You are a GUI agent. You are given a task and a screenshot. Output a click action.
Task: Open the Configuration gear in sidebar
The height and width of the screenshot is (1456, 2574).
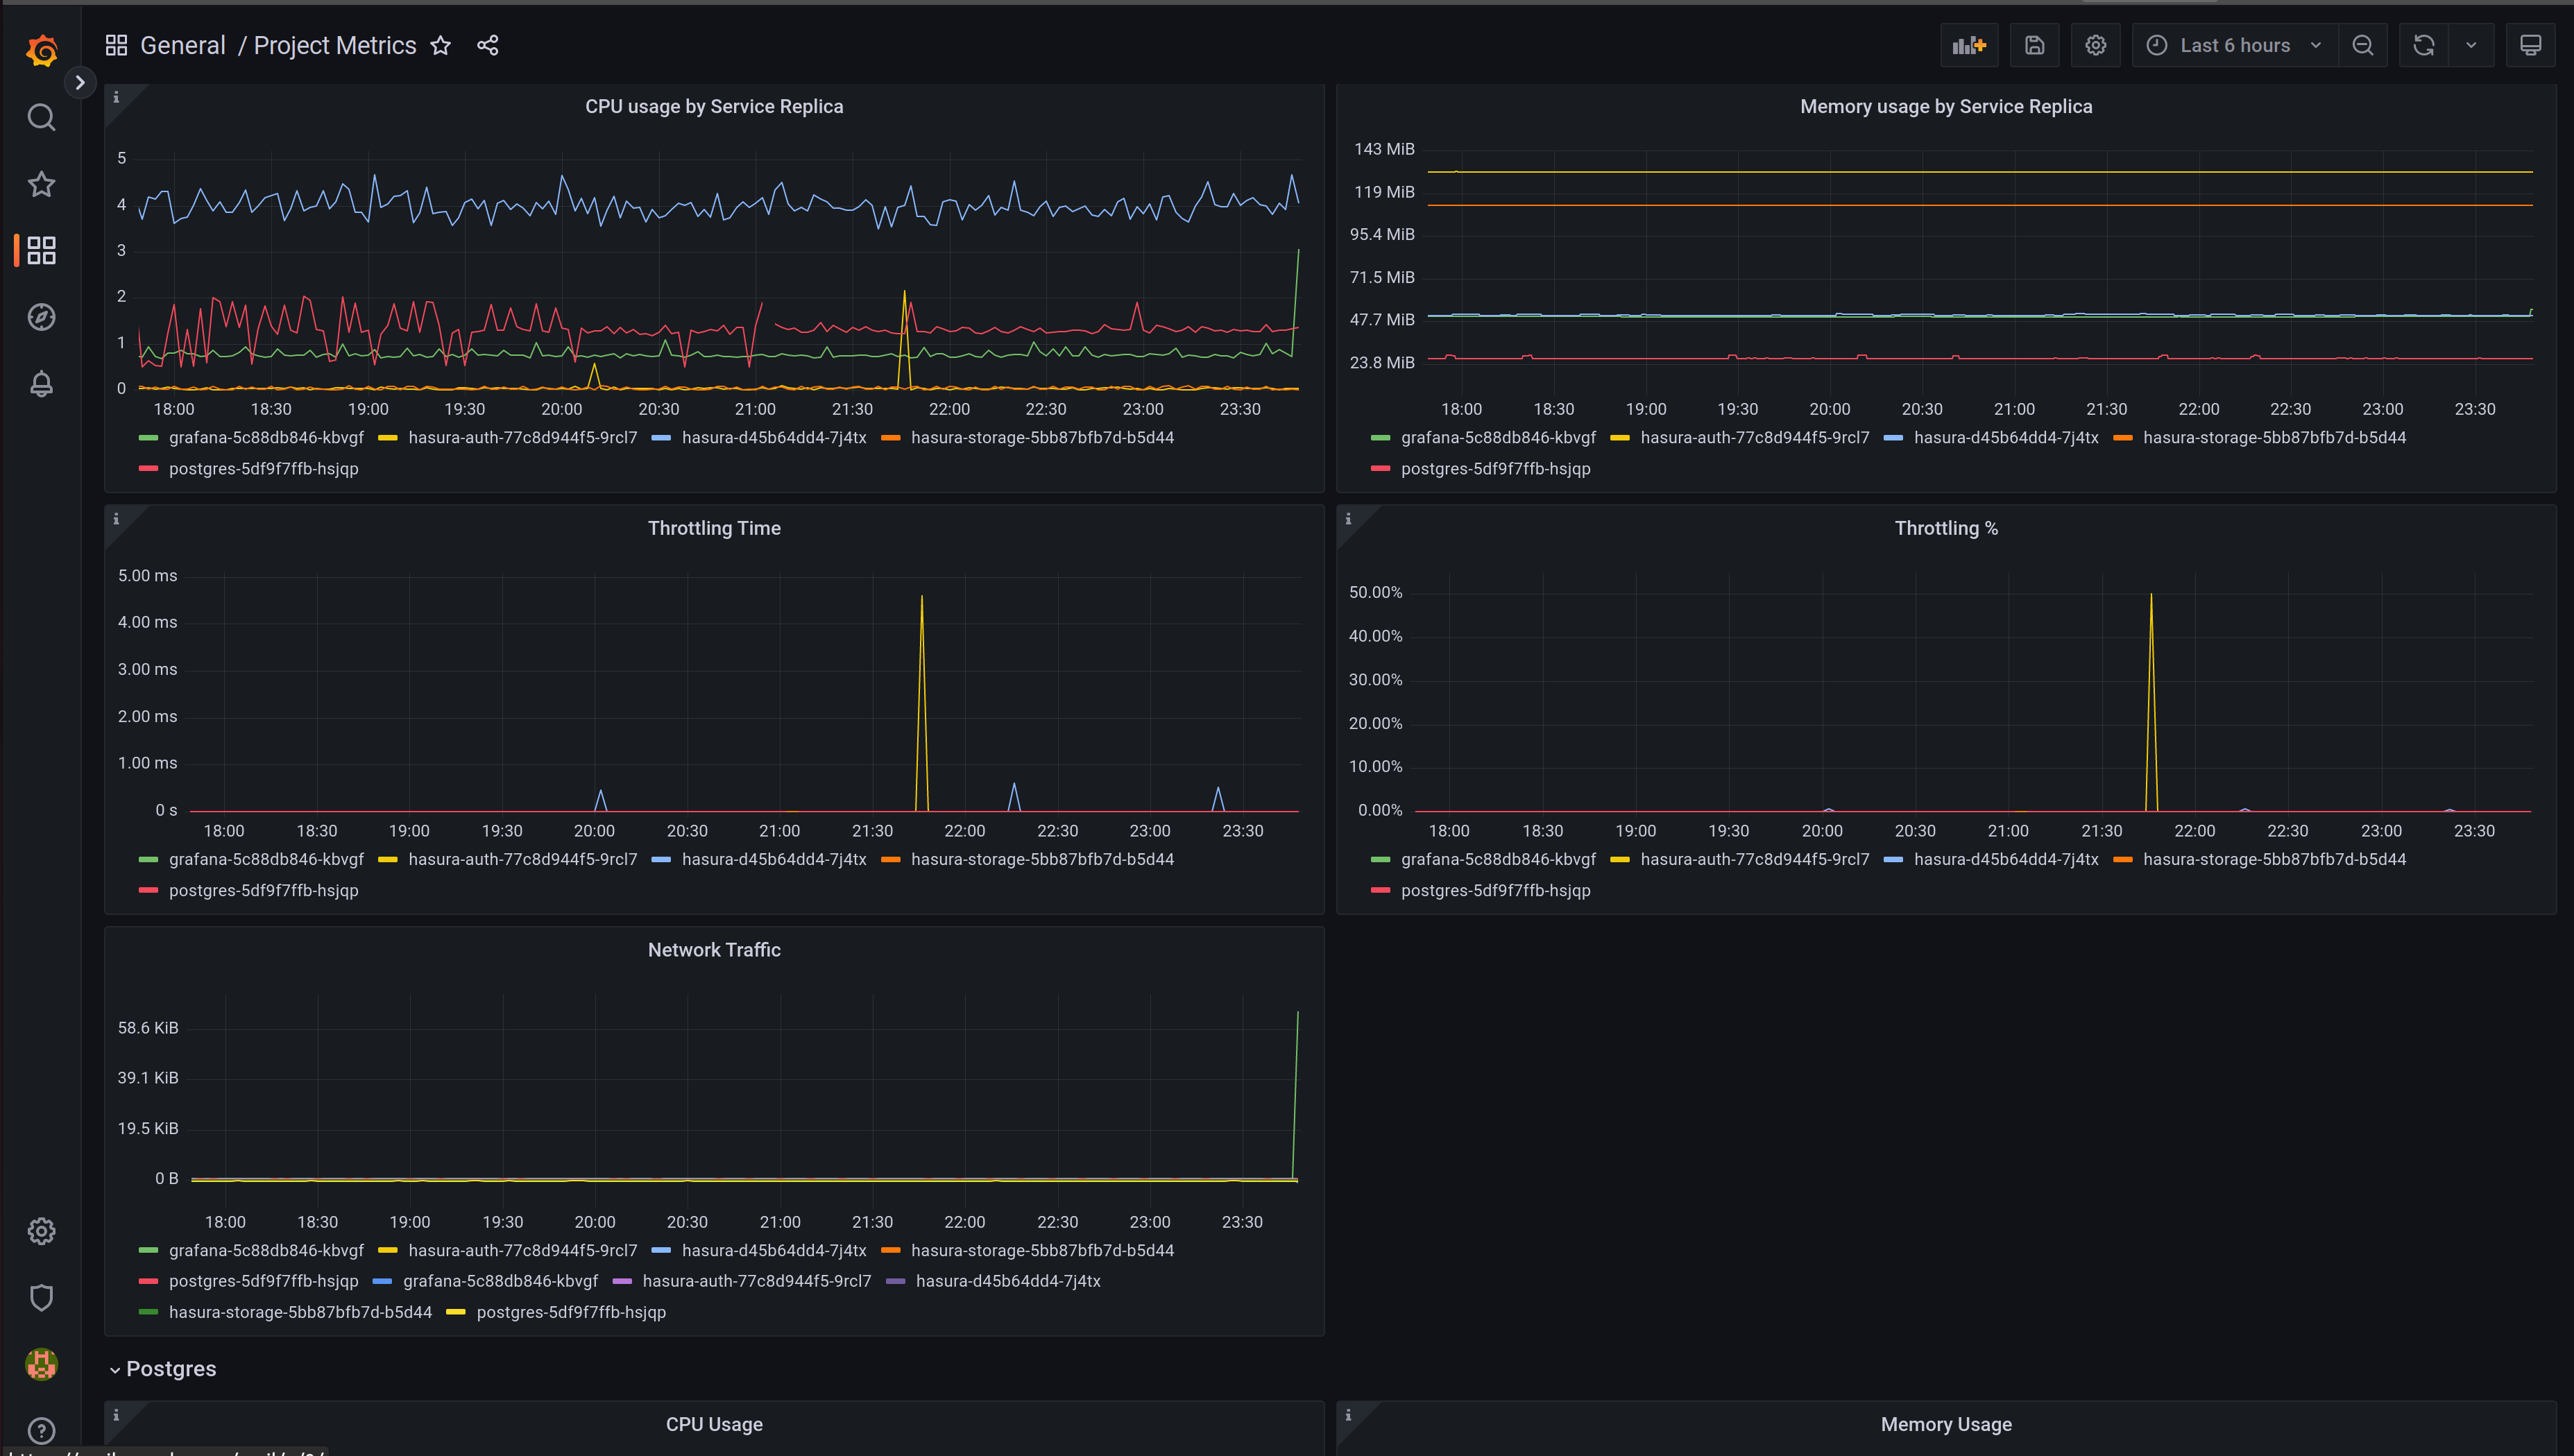(41, 1231)
